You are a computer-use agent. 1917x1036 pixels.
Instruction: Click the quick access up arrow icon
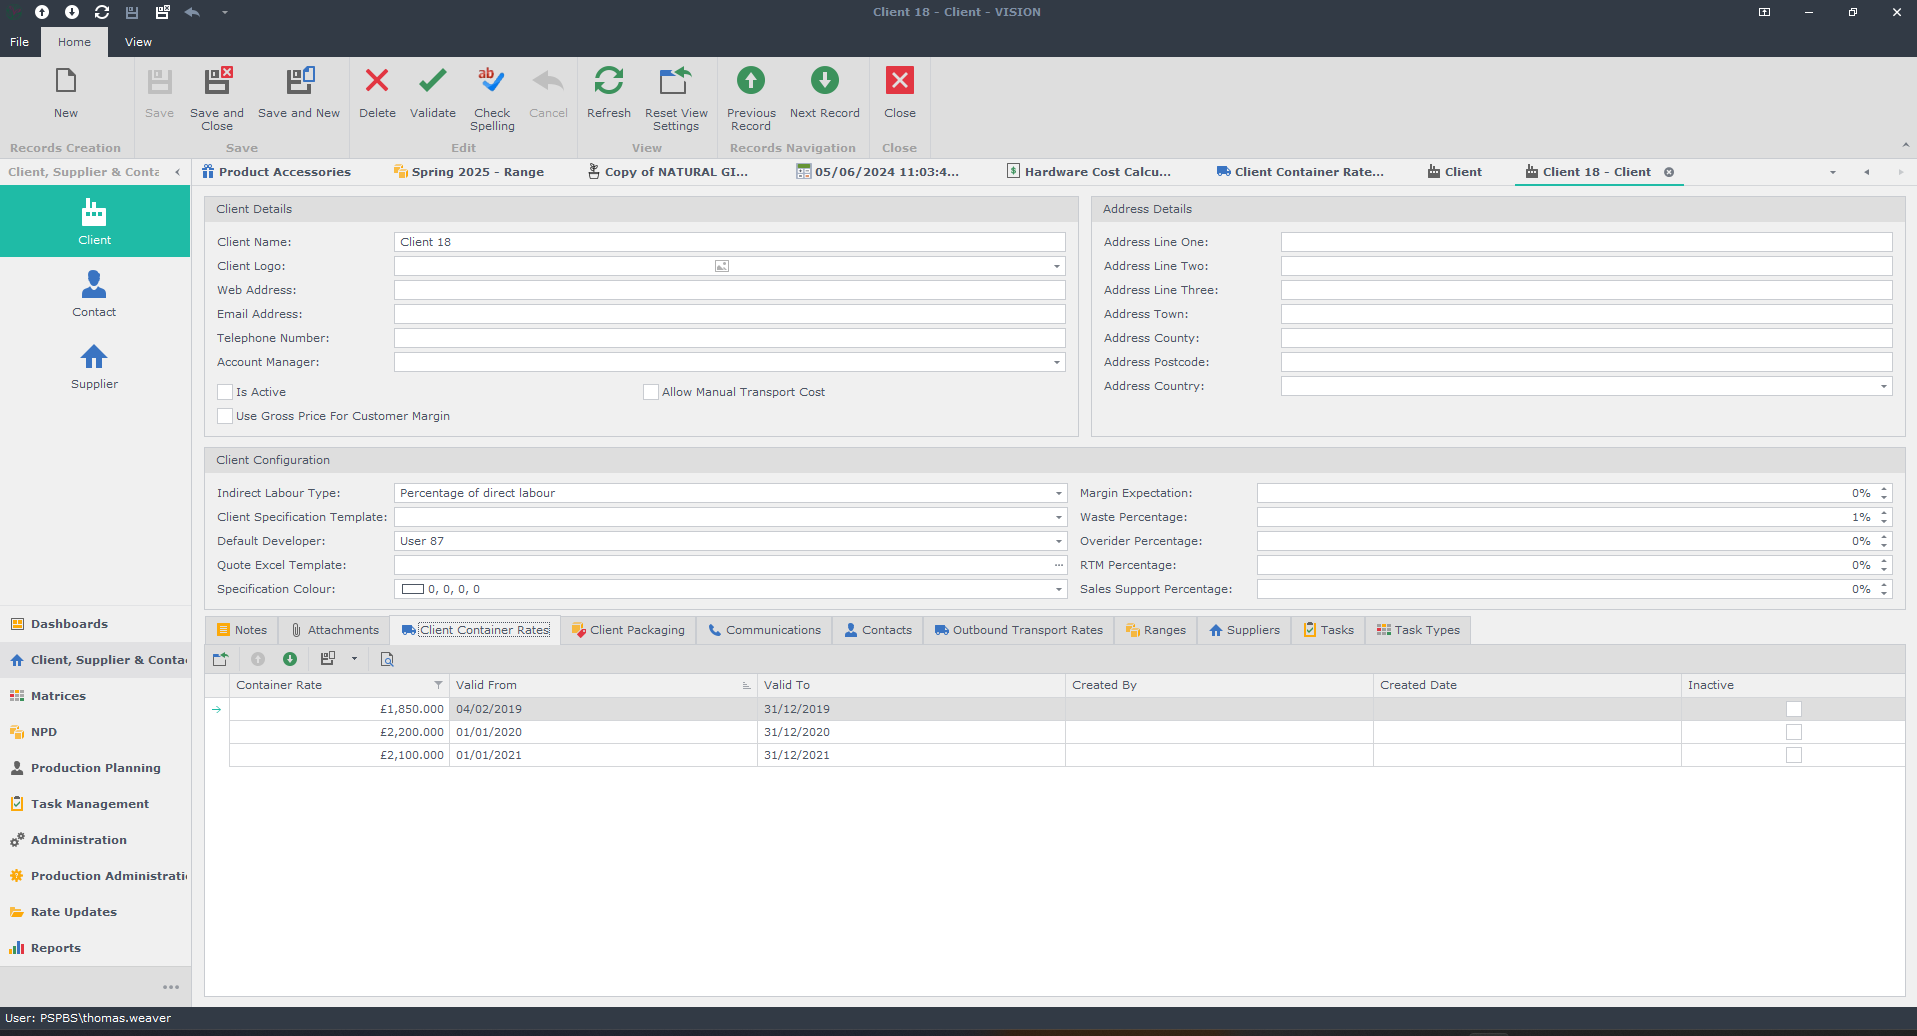pyautogui.click(x=42, y=12)
